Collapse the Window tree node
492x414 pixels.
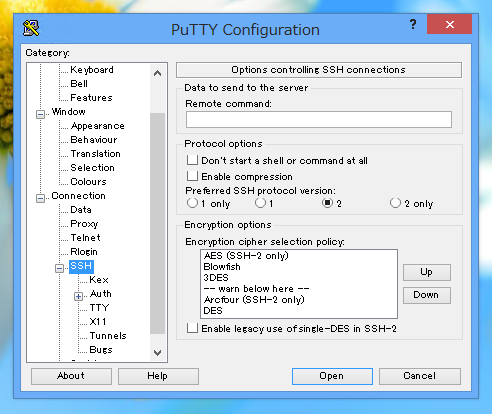pyautogui.click(x=40, y=114)
